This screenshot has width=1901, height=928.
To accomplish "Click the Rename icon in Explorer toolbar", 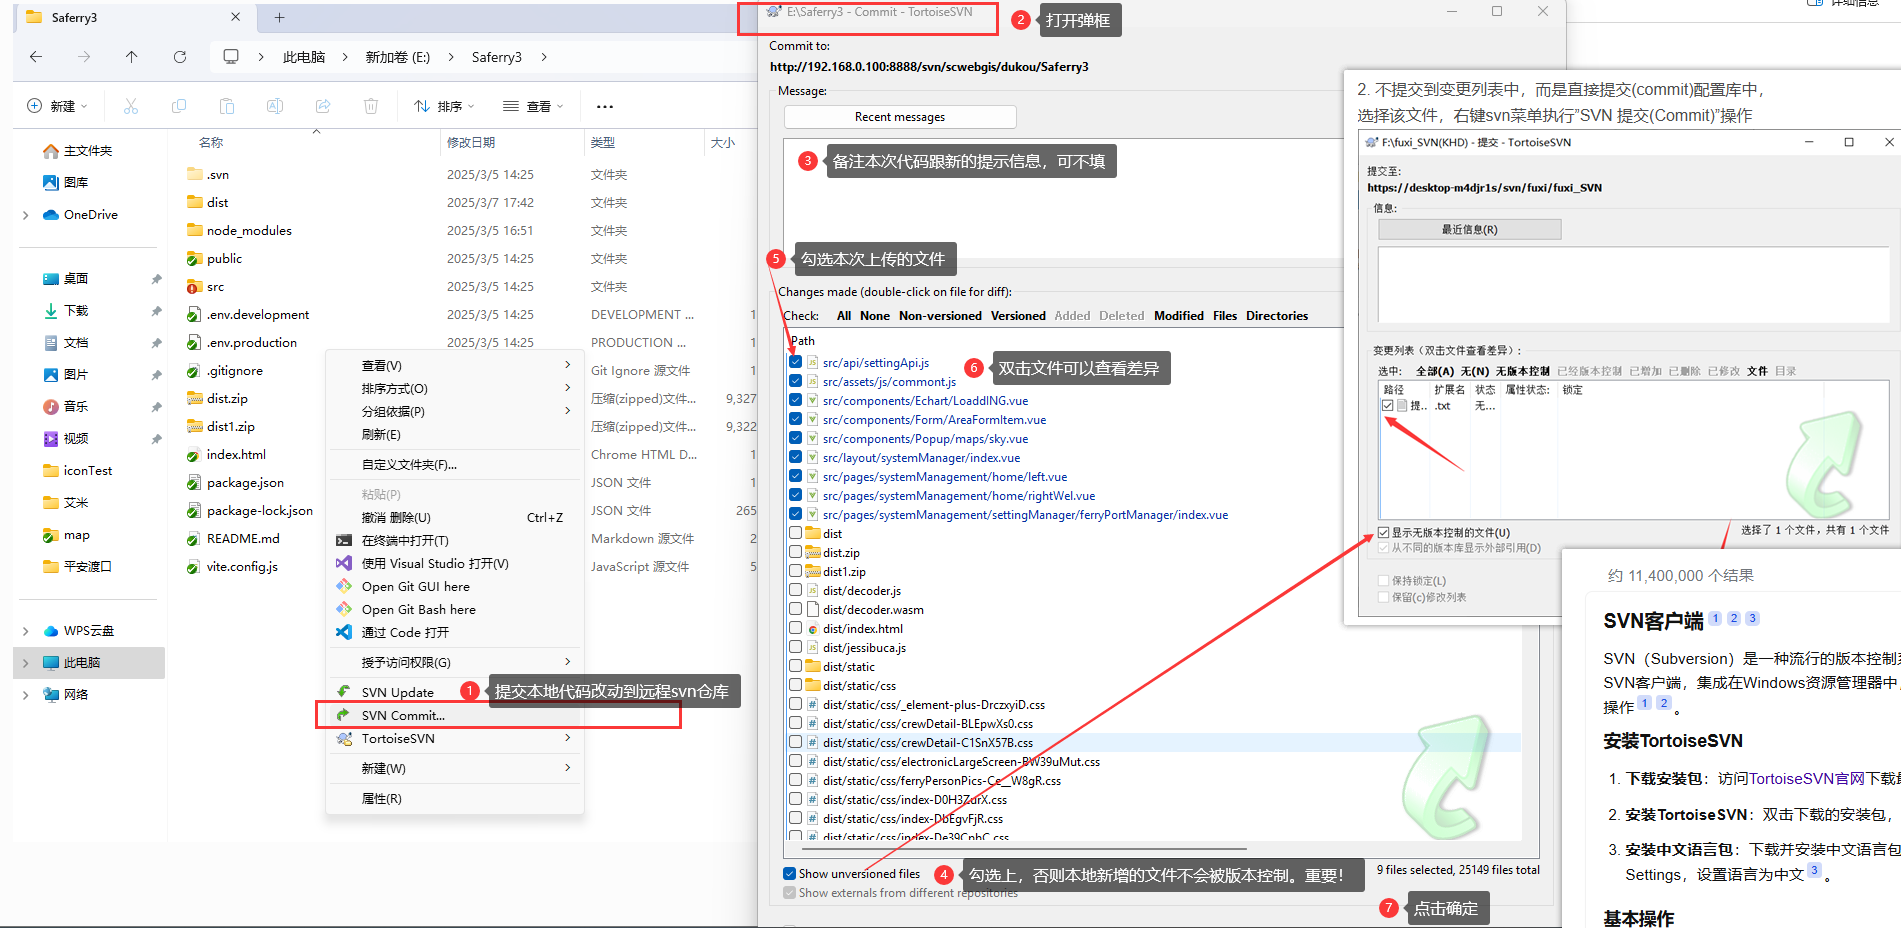I will [275, 106].
